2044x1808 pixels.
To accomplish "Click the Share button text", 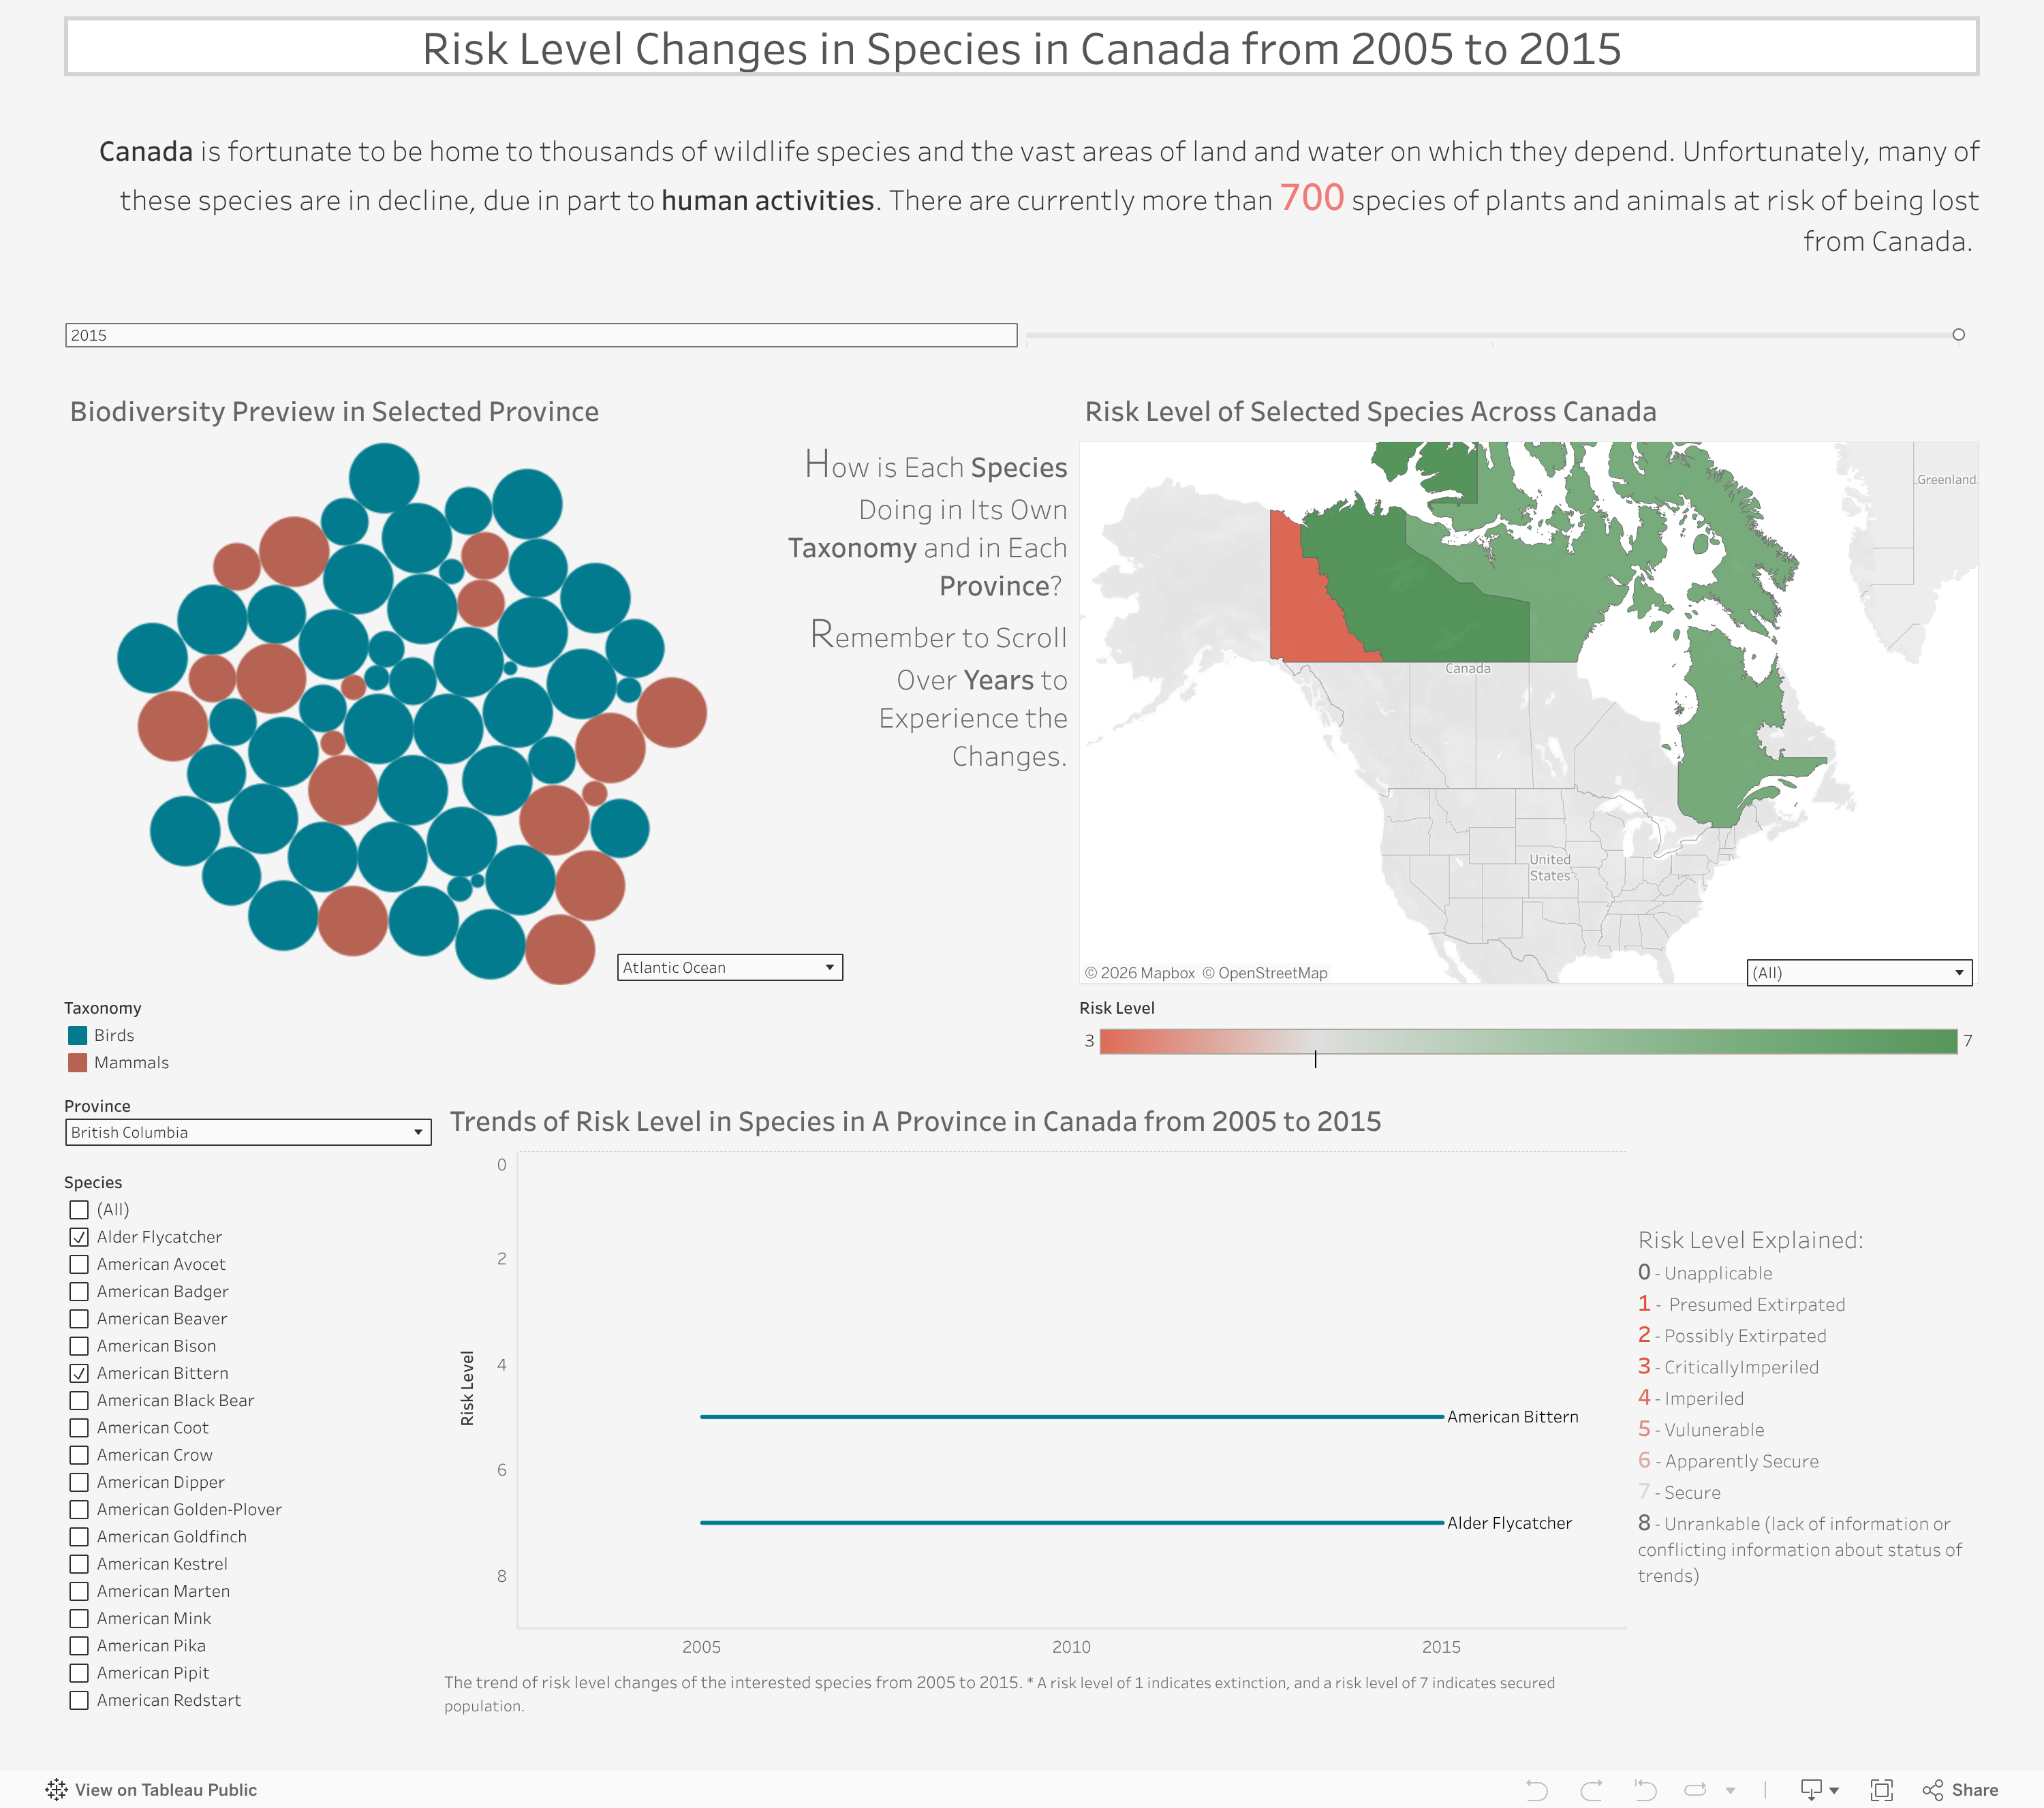I will click(1976, 1790).
